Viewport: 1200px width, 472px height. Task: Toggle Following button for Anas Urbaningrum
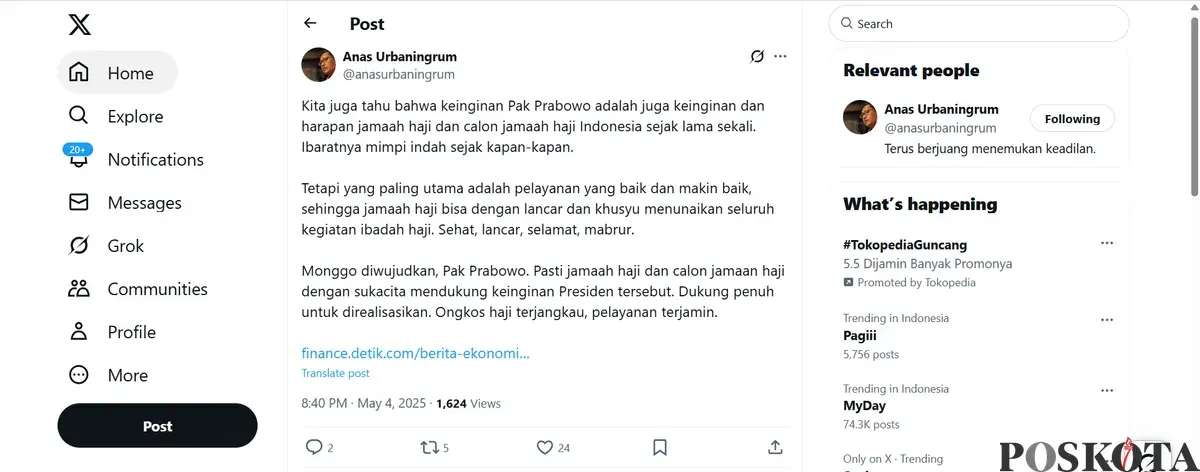pos(1072,119)
